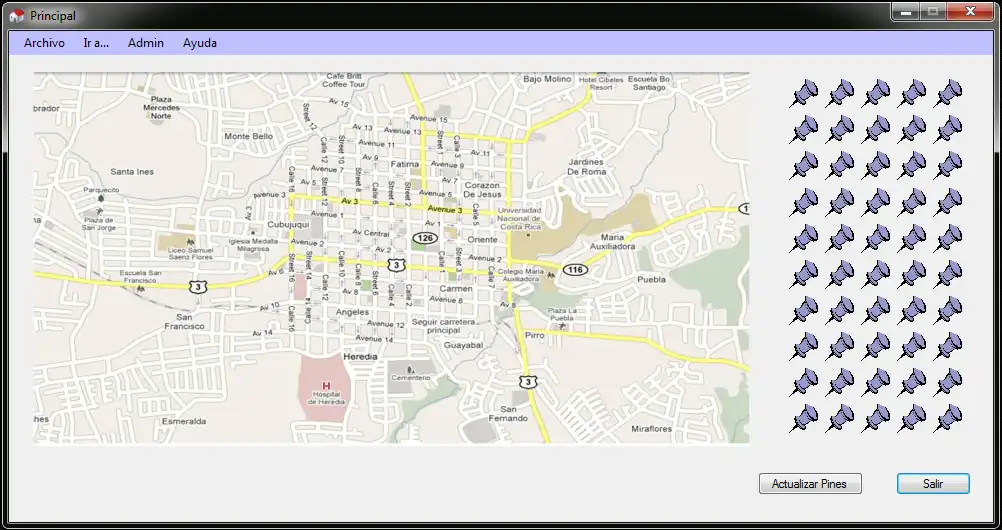Click the Monte Bello label on the map
This screenshot has height=530, width=1002.
(249, 136)
